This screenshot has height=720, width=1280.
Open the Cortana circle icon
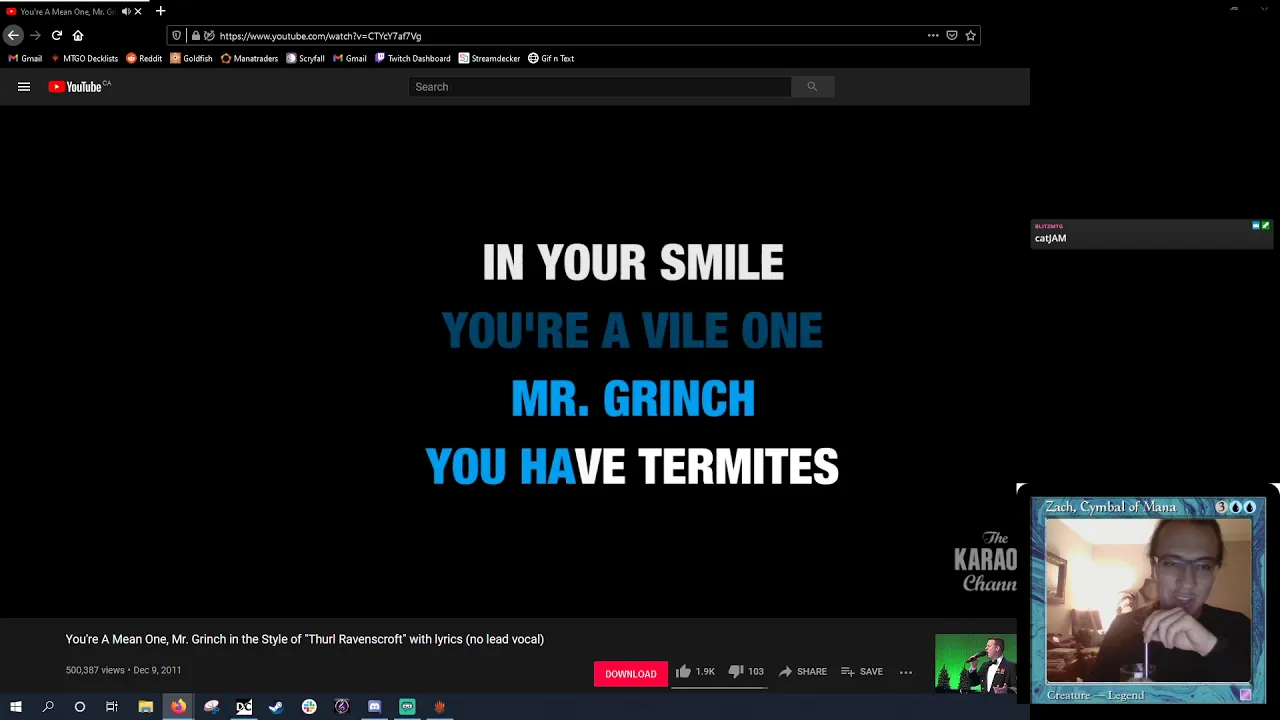(x=80, y=707)
